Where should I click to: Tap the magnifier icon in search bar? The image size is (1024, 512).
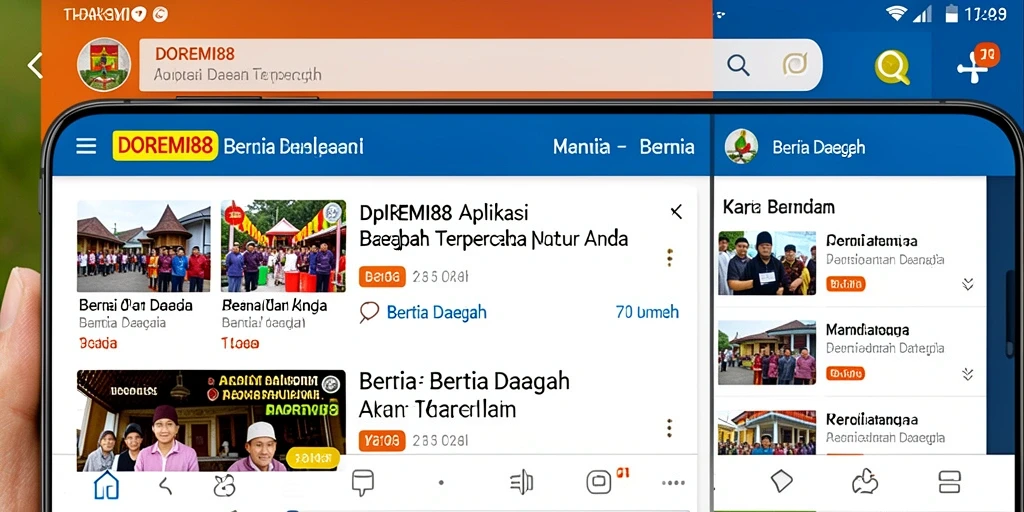click(738, 65)
